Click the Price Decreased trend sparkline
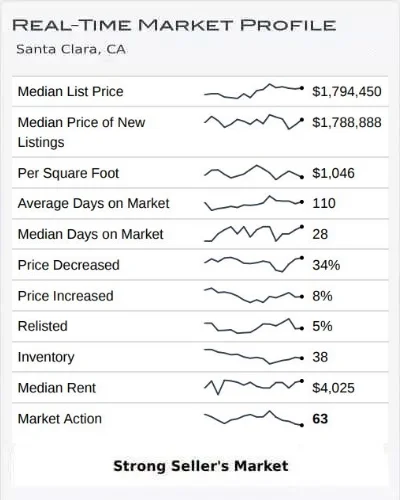This screenshot has height=500, width=400. point(254,264)
